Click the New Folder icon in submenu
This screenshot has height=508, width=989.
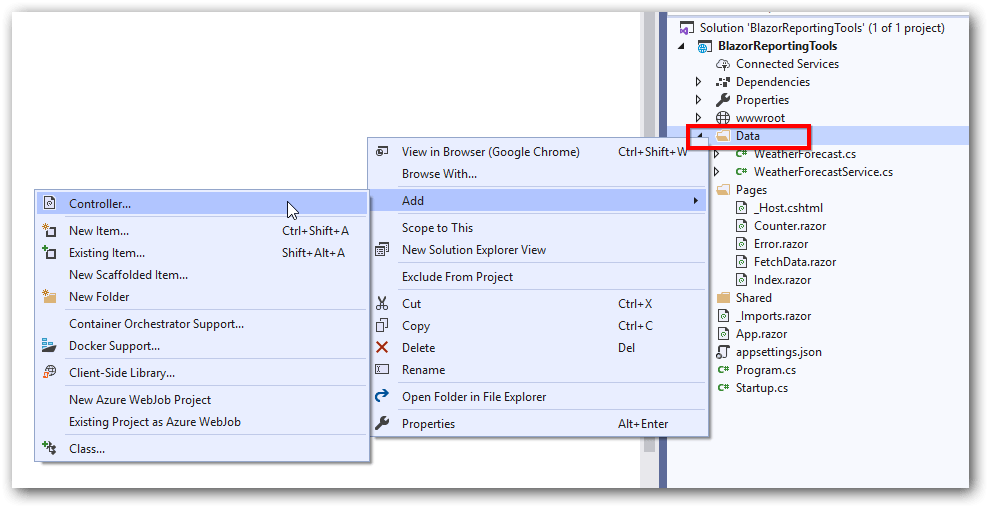coord(49,297)
